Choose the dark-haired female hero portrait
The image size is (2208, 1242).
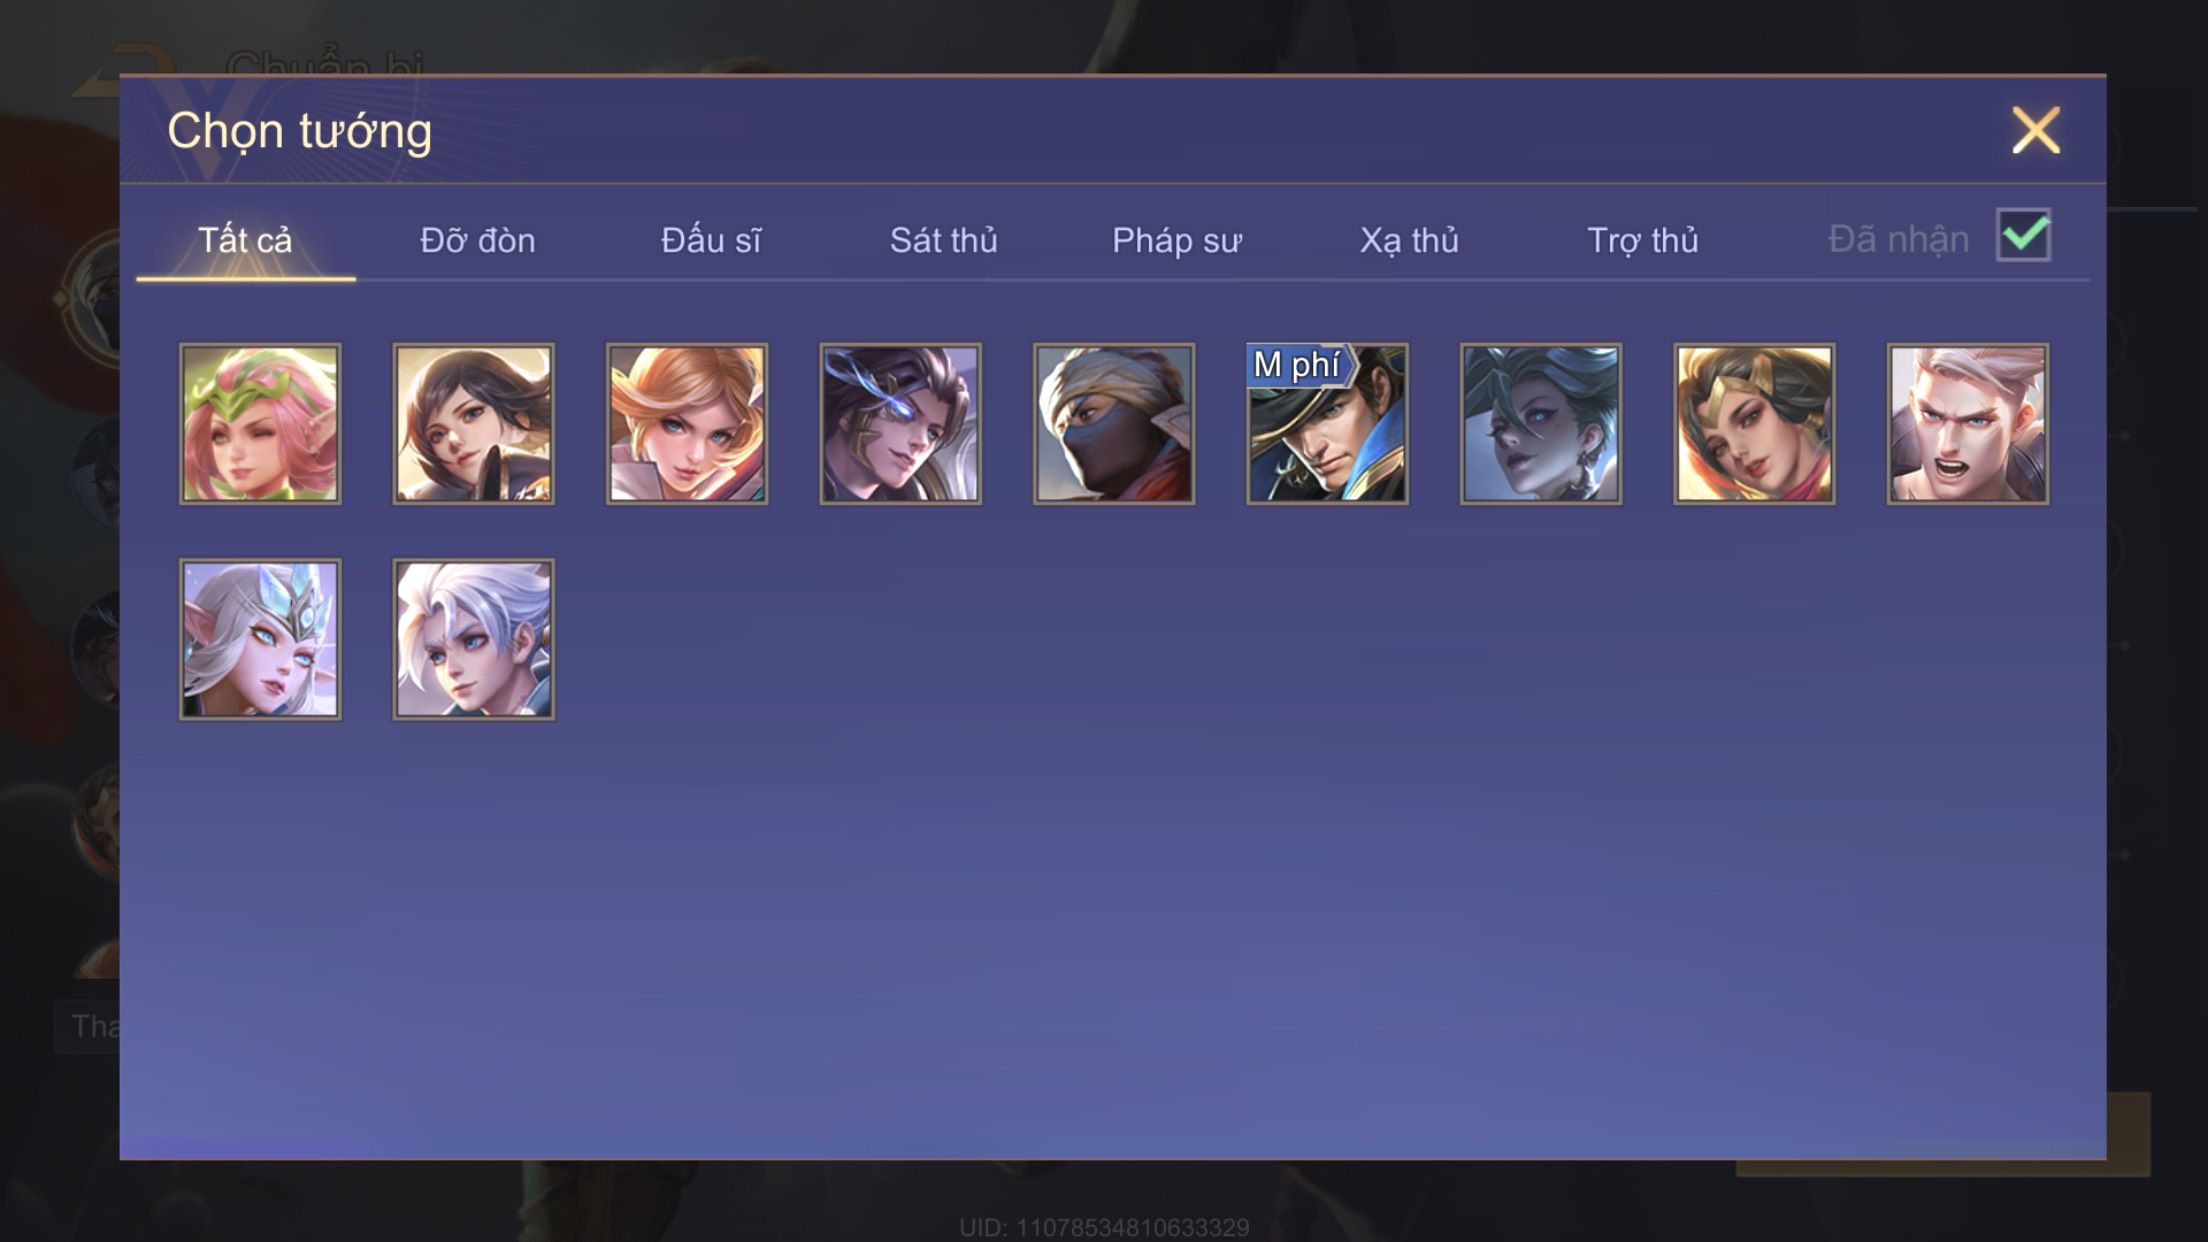[473, 424]
